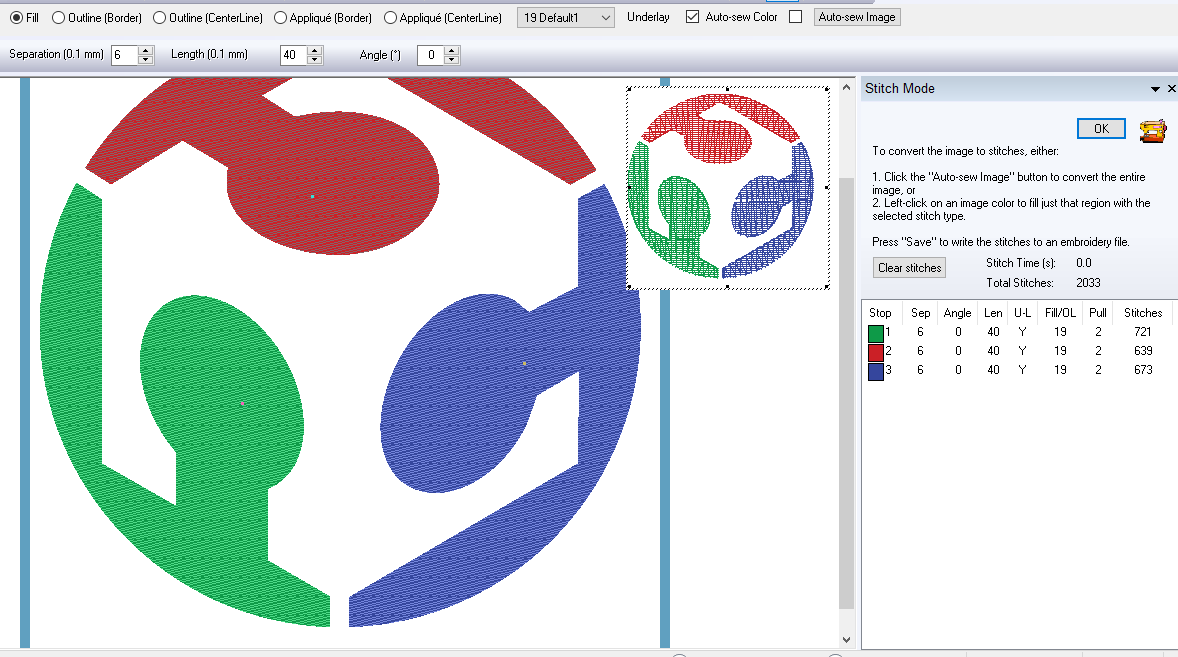Viewport: 1178px width, 657px height.
Task: Decrease the Length value
Action: point(315,59)
